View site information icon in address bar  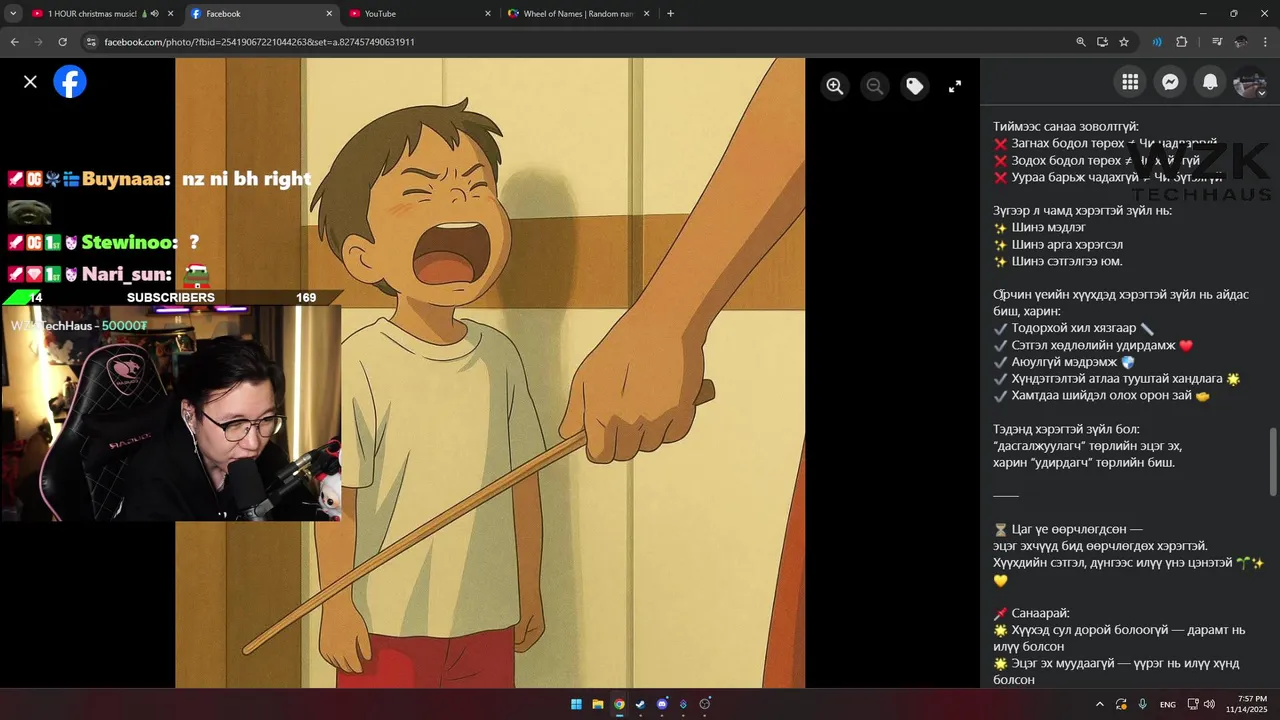coord(91,42)
